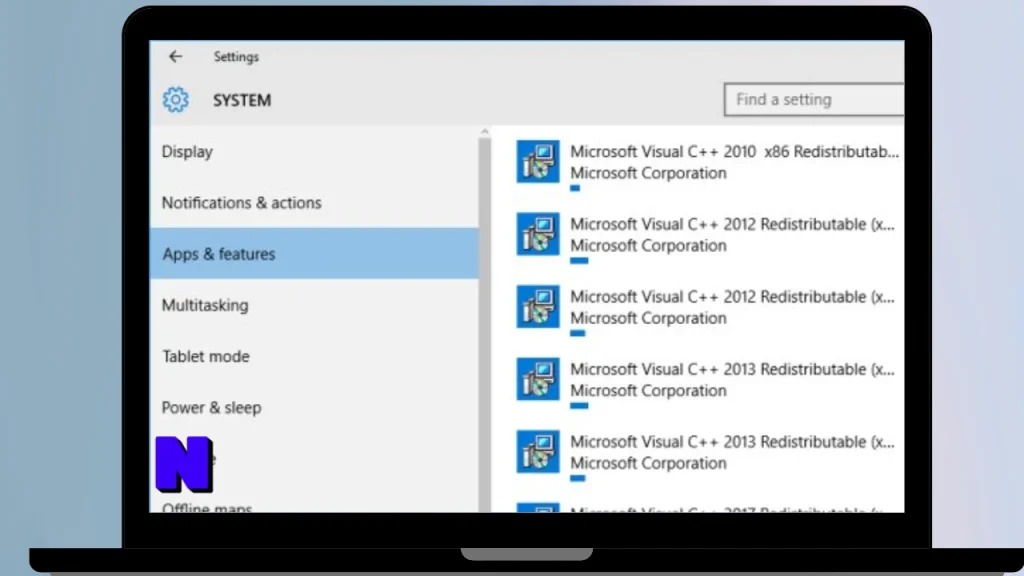
Task: Open the Multitasking settings page
Action: [313, 305]
